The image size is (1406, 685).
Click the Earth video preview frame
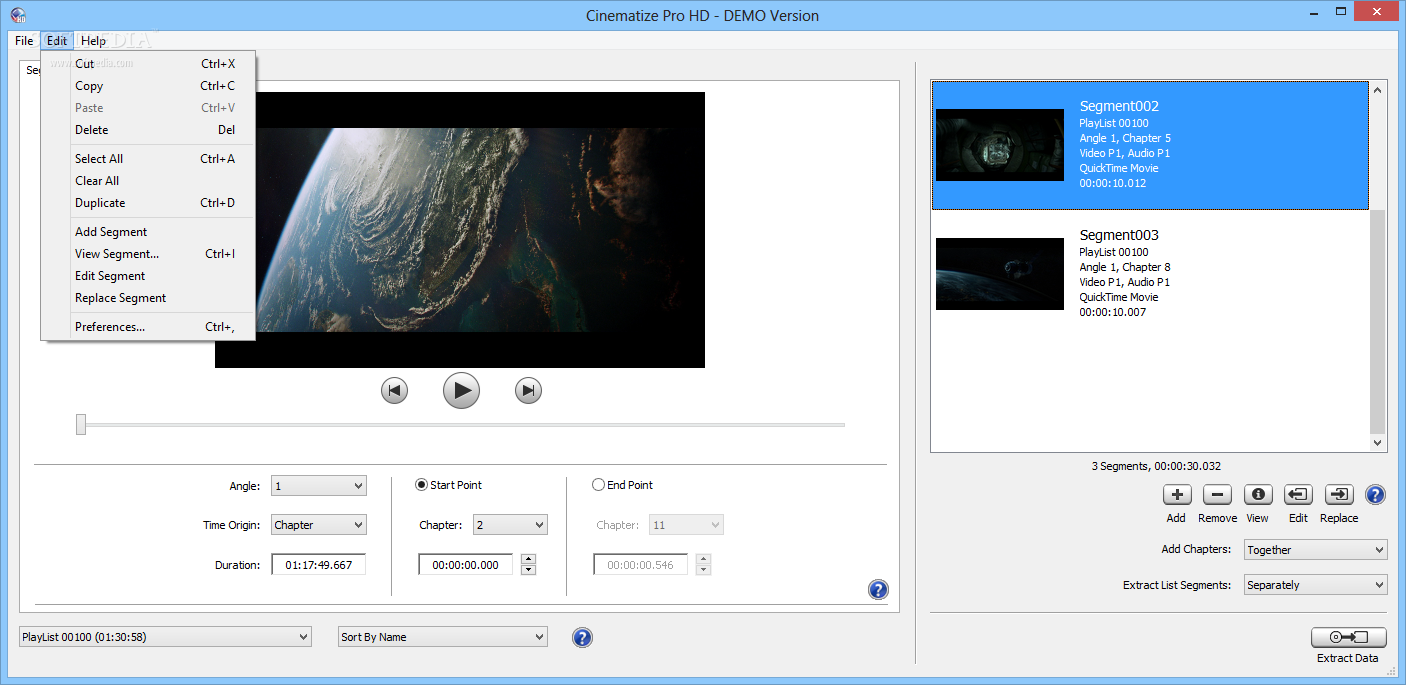coord(460,230)
